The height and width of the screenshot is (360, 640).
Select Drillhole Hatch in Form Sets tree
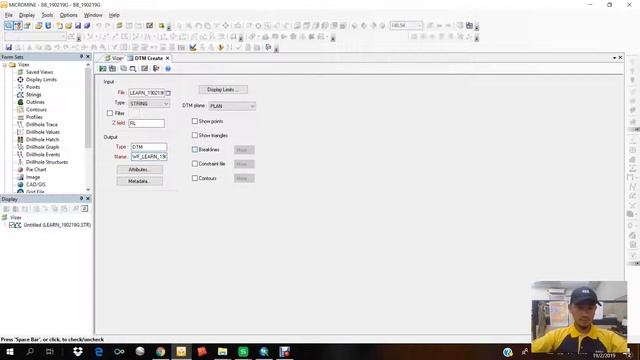pyautogui.click(x=42, y=140)
